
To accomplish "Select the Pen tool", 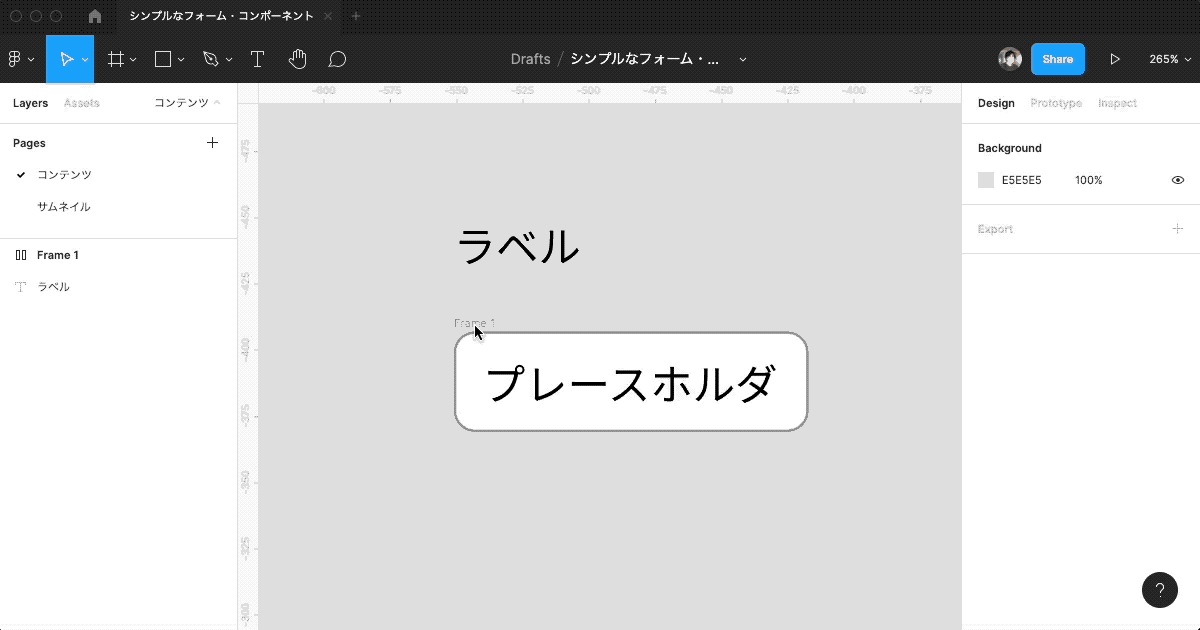I will pyautogui.click(x=211, y=60).
